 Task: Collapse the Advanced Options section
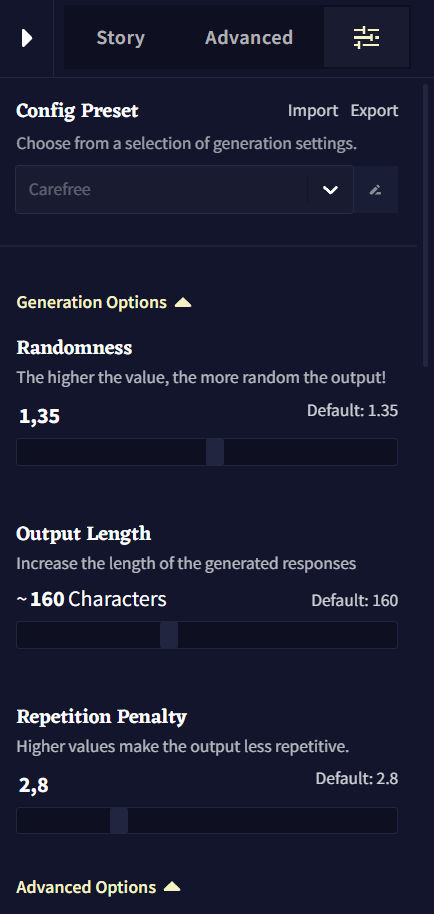pyautogui.click(x=98, y=887)
